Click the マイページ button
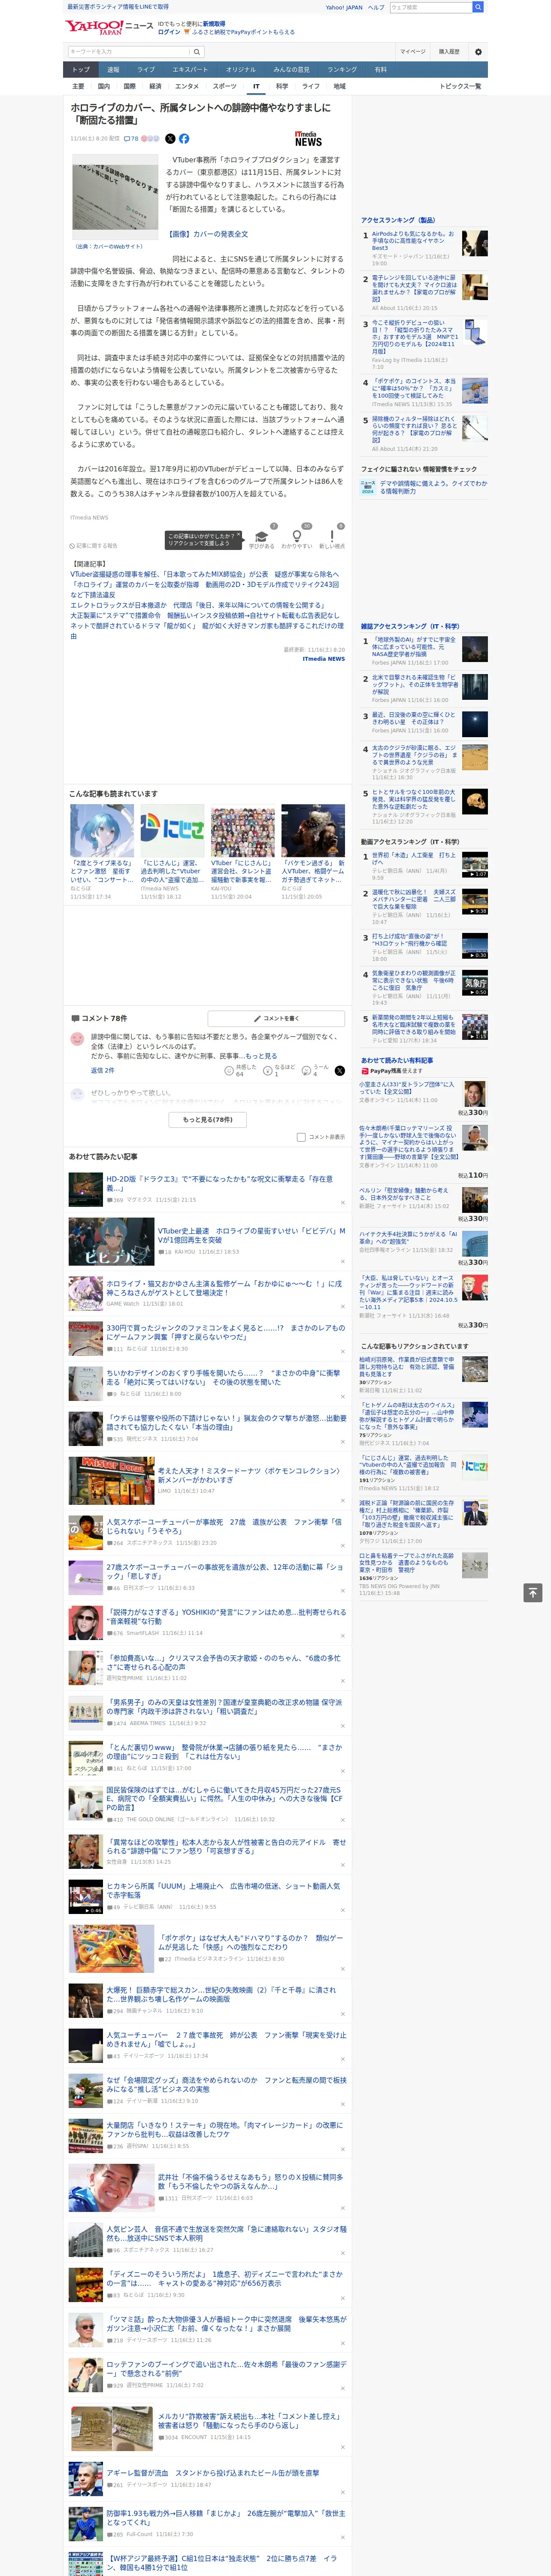 point(413,51)
